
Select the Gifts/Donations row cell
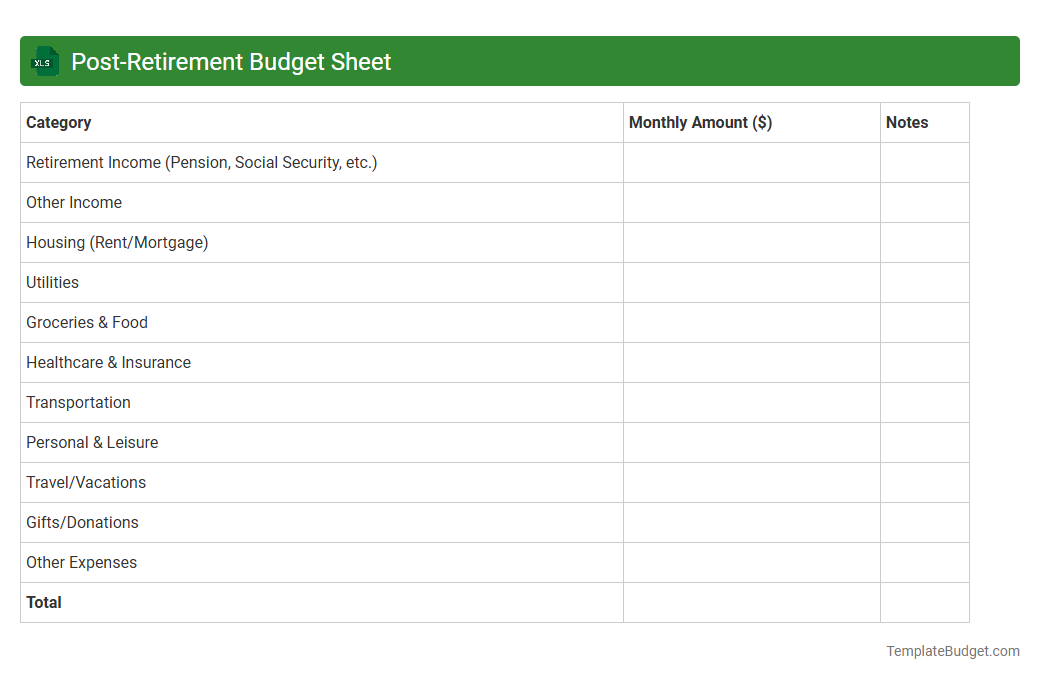tap(82, 522)
